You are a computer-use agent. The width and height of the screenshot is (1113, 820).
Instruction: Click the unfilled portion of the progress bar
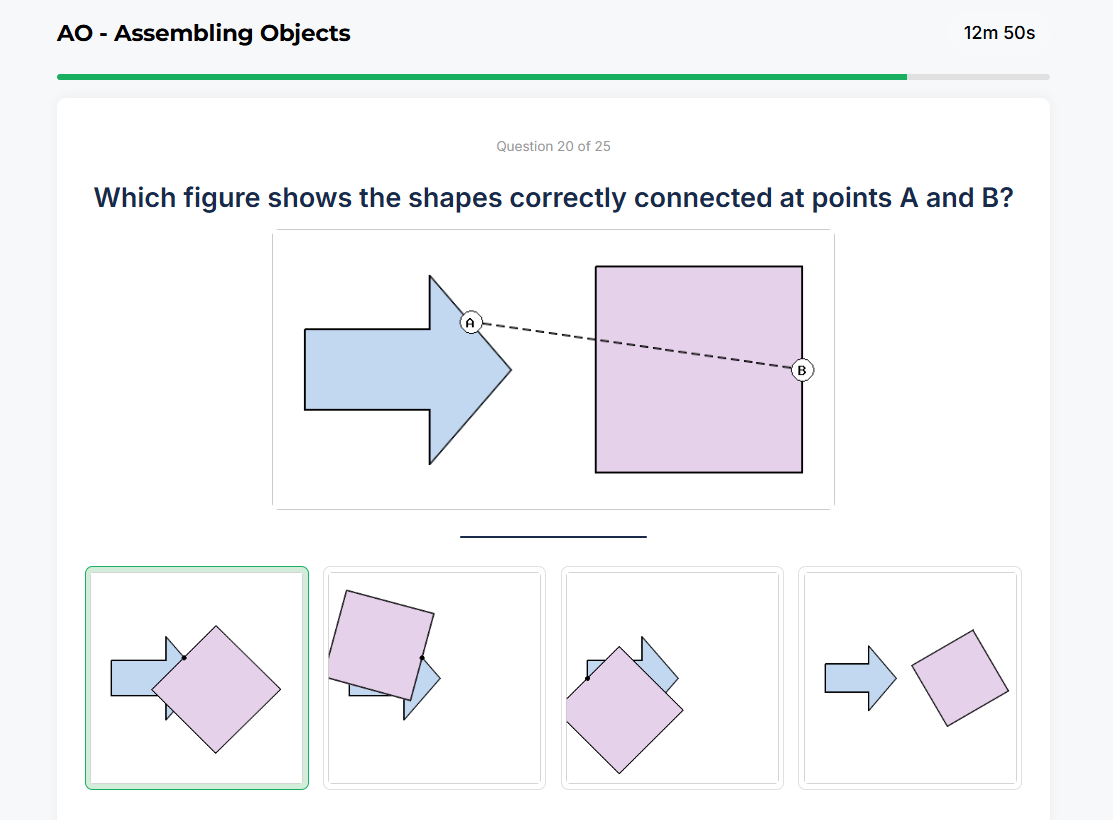coord(980,75)
